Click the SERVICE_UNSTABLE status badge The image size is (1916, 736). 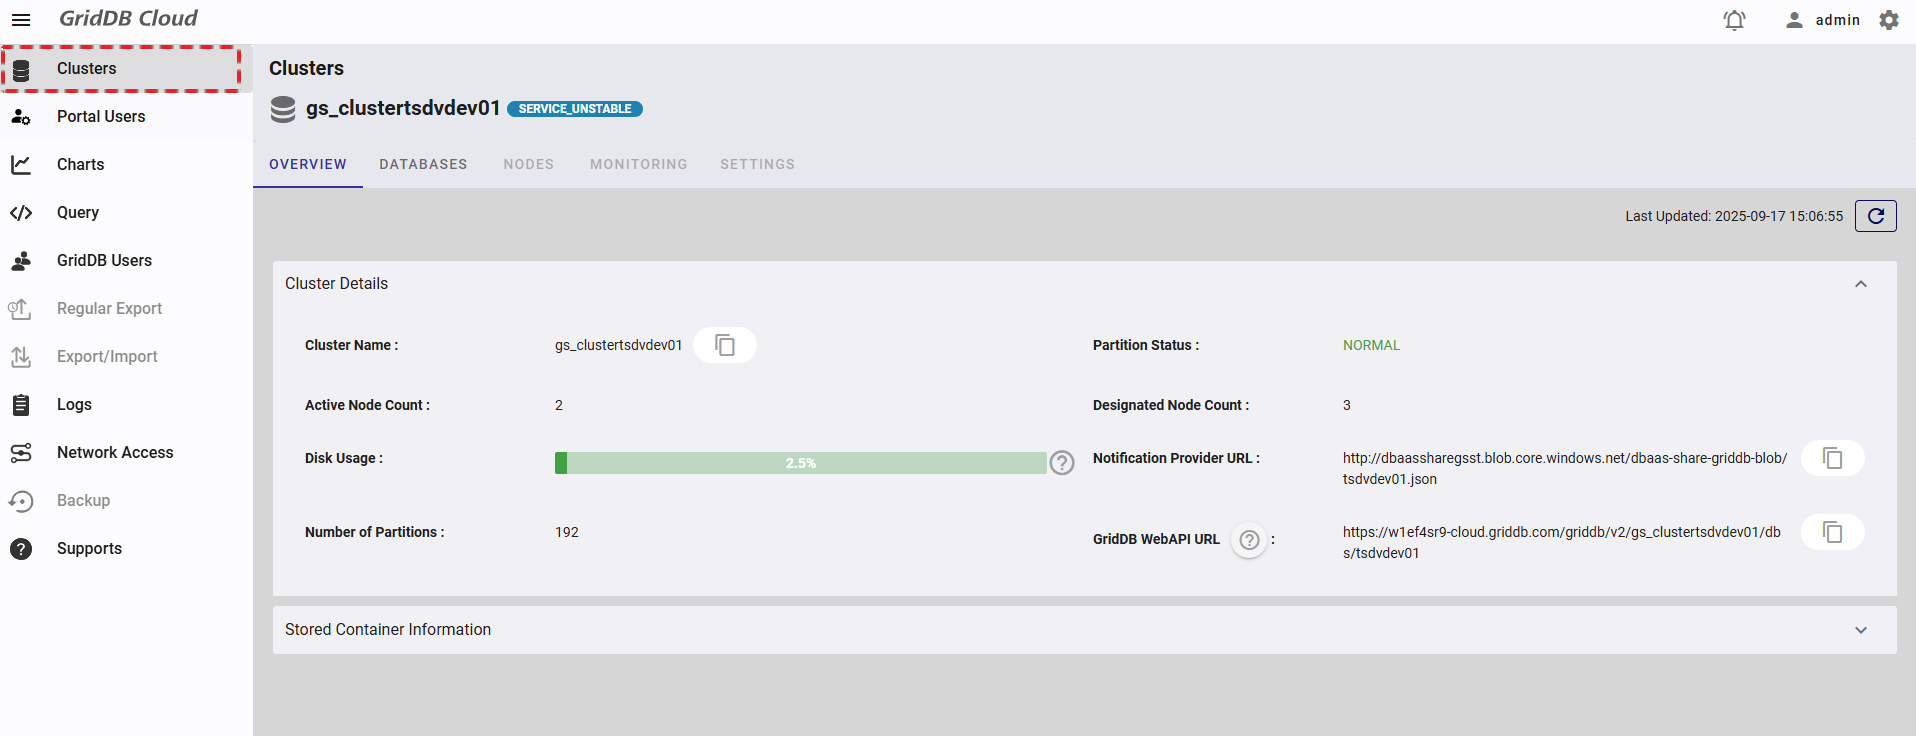point(574,109)
